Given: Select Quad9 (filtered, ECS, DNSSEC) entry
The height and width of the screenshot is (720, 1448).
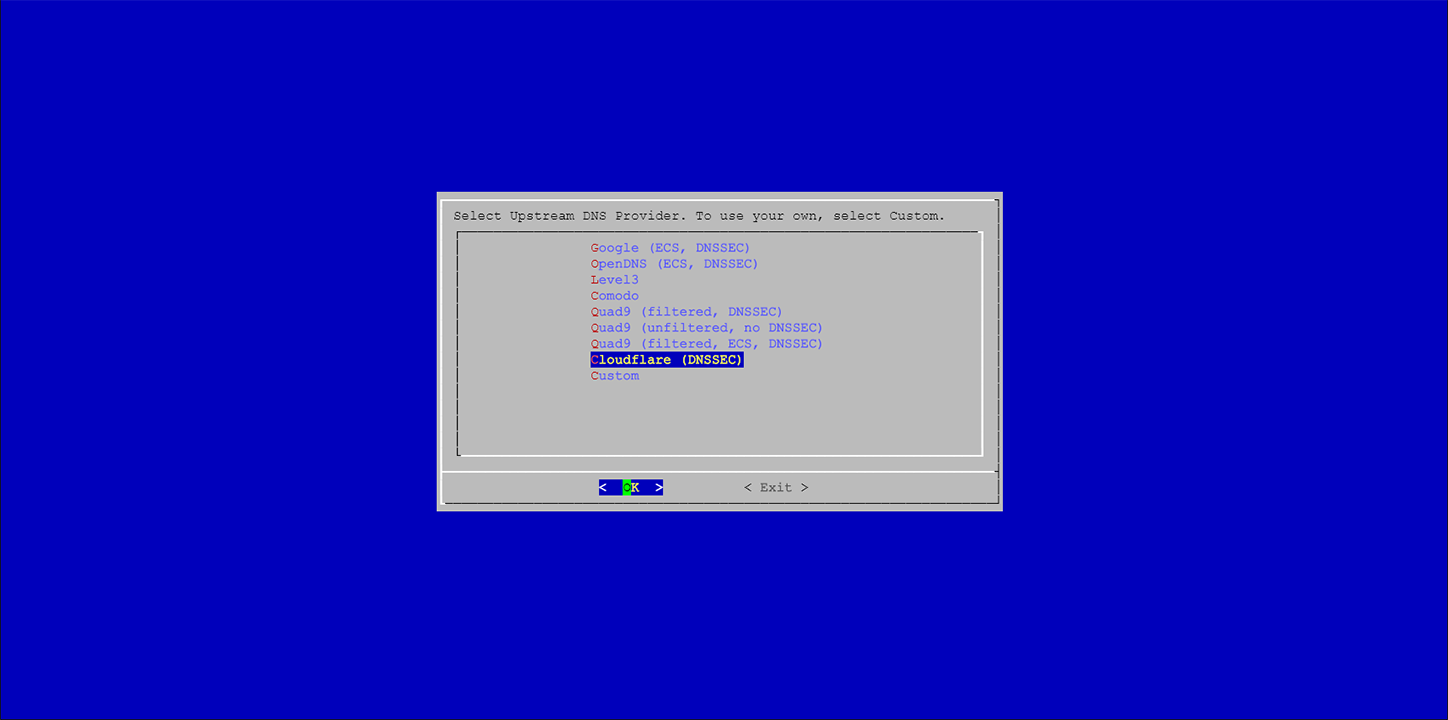Looking at the screenshot, I should (x=706, y=344).
